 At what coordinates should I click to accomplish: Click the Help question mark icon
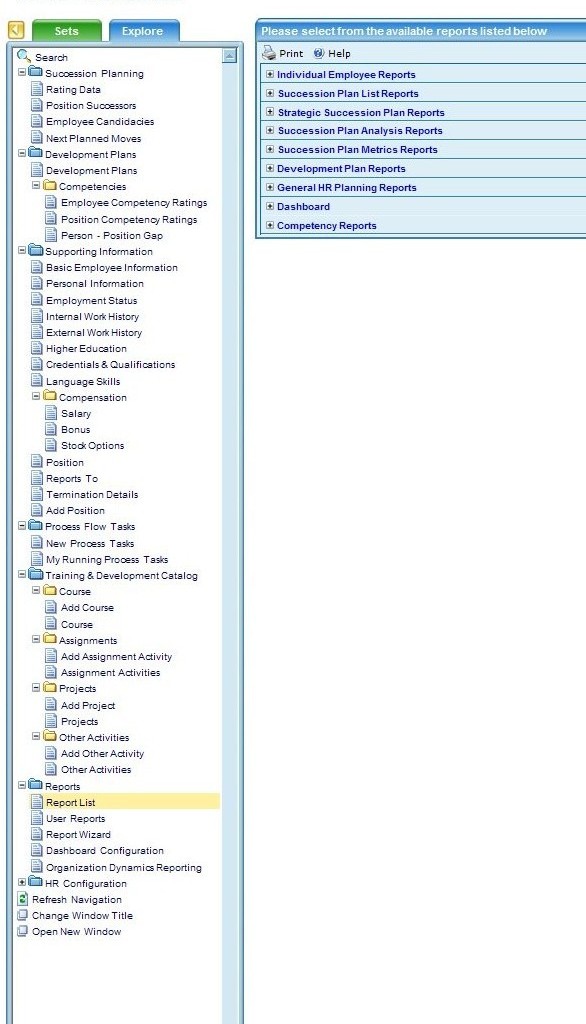319,54
